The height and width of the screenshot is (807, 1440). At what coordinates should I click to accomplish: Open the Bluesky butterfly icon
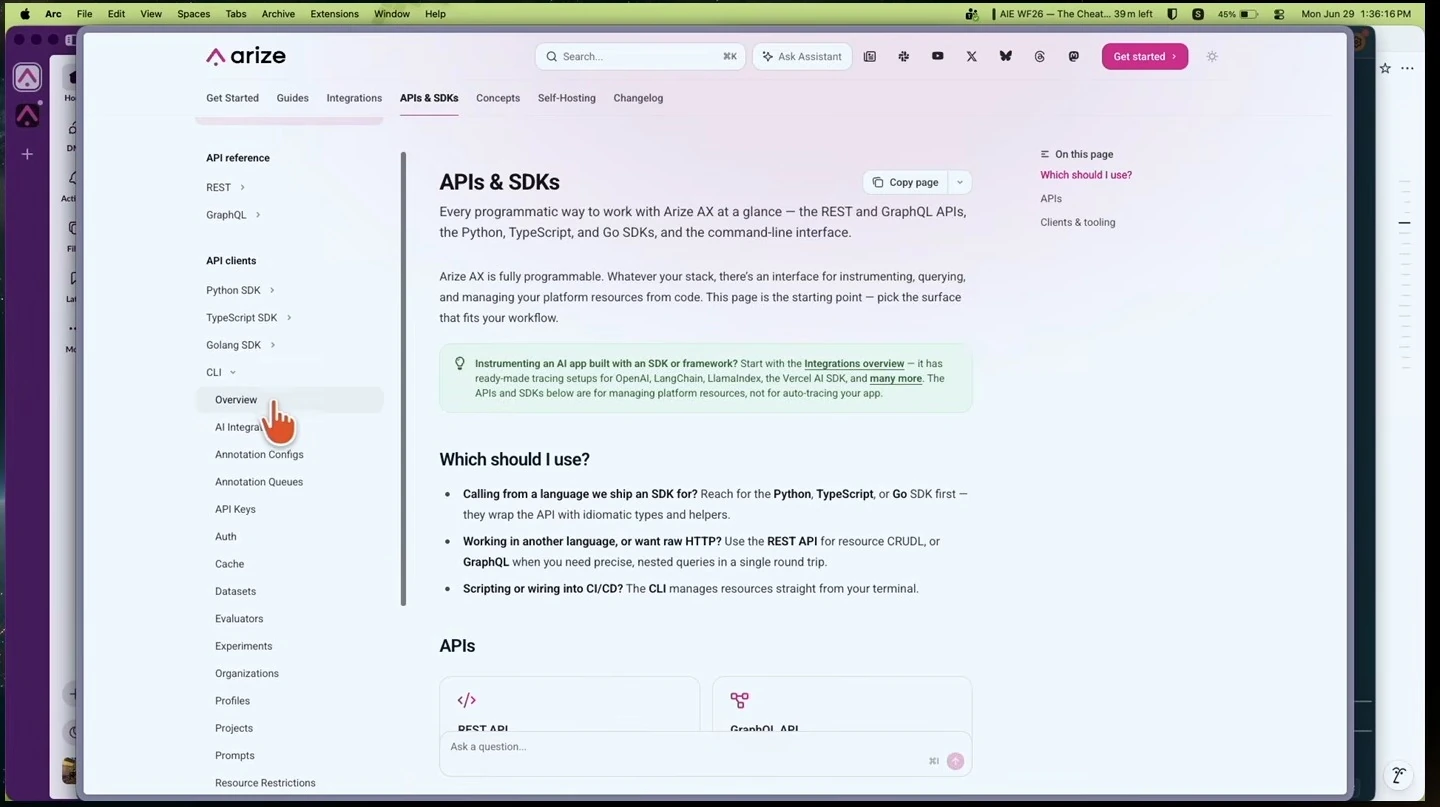1006,57
